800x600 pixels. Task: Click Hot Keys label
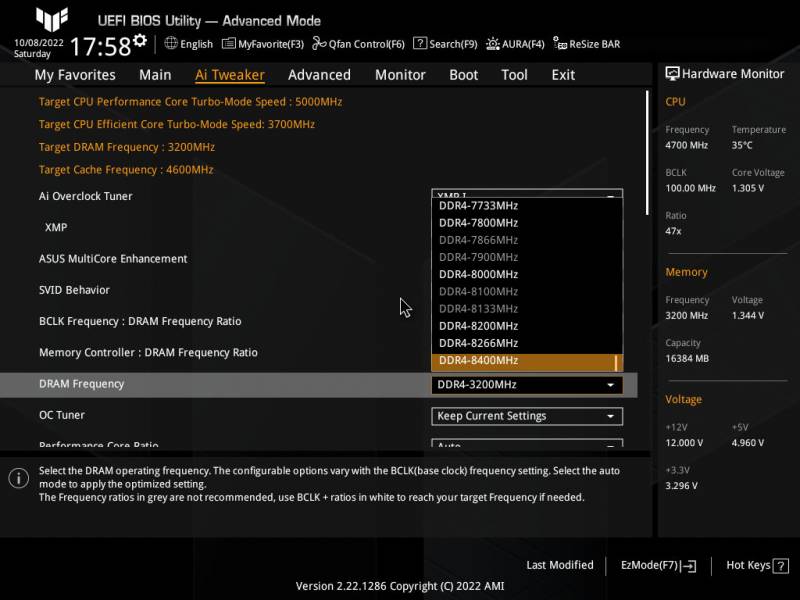pos(748,565)
